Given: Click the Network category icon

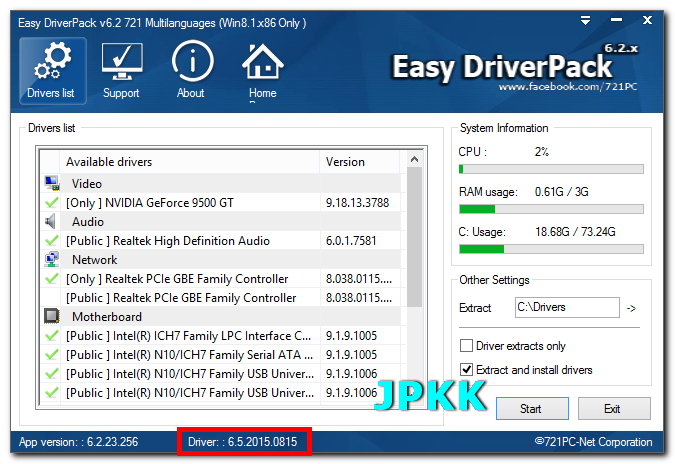Looking at the screenshot, I should [52, 259].
